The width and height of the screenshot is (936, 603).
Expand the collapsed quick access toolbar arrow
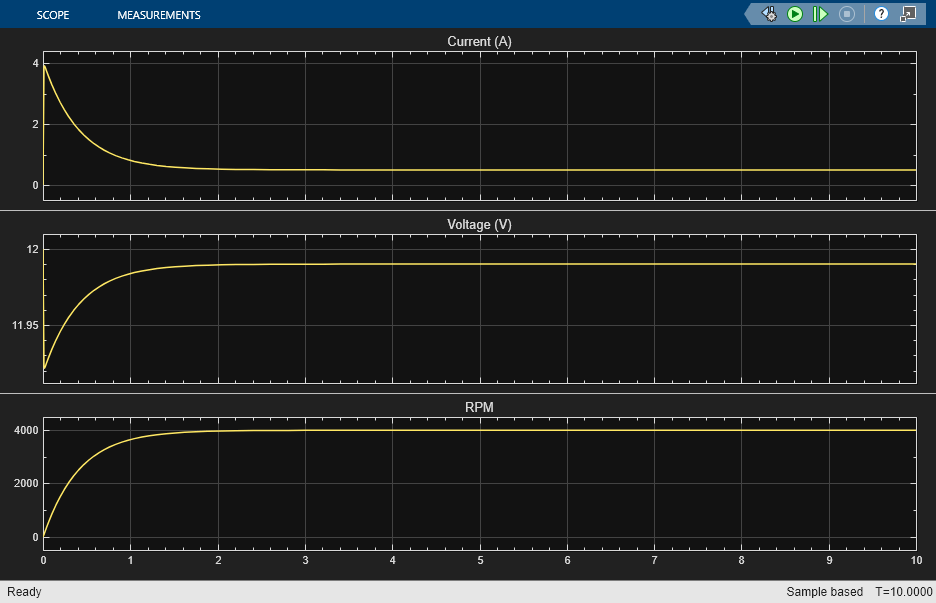click(750, 14)
